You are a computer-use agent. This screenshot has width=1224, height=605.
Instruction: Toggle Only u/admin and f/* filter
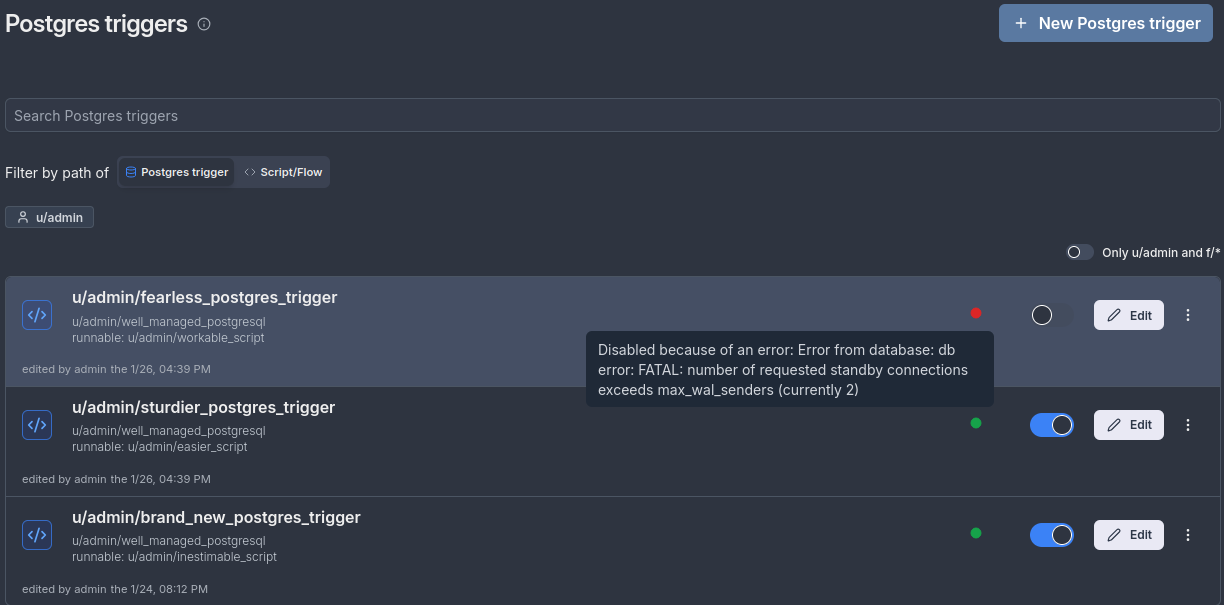[x=1080, y=253]
